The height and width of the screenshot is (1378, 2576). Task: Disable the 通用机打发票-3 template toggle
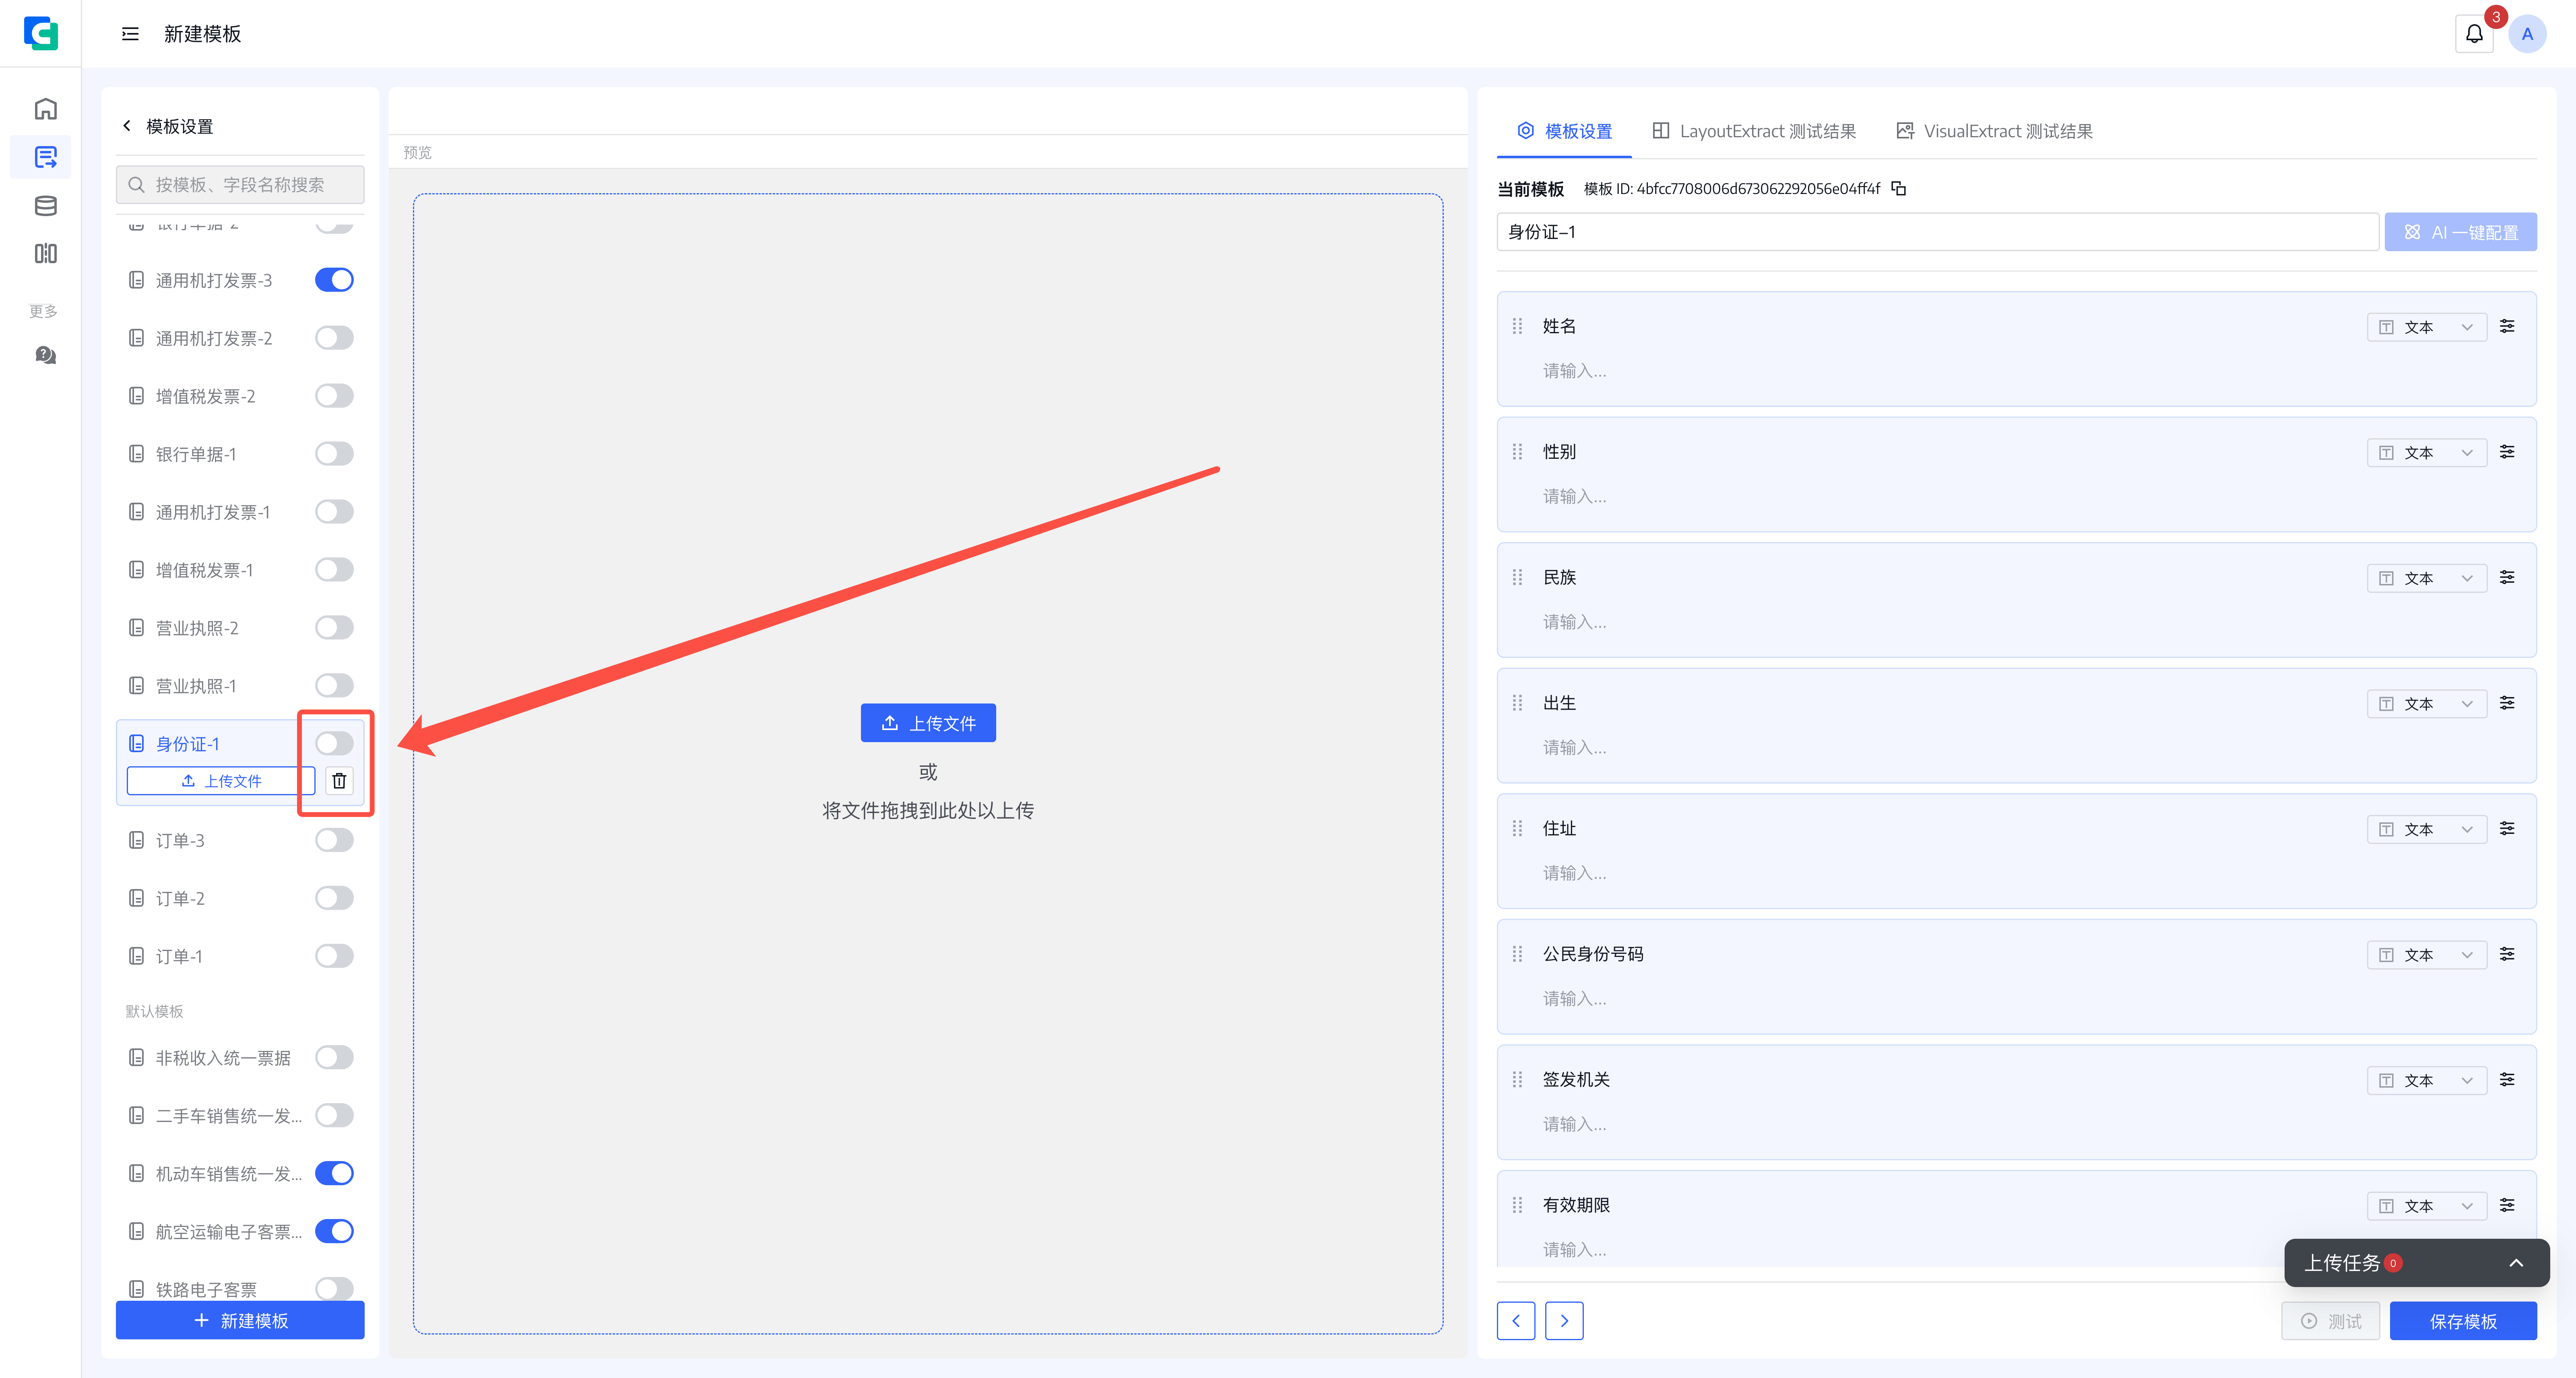pos(334,280)
